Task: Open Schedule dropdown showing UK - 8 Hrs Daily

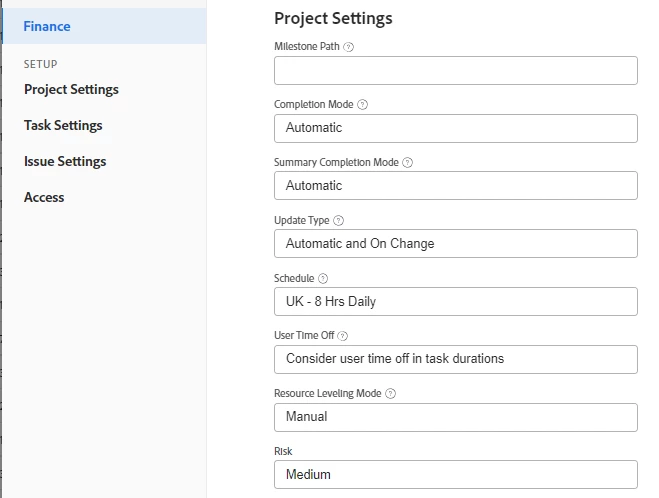Action: point(455,301)
